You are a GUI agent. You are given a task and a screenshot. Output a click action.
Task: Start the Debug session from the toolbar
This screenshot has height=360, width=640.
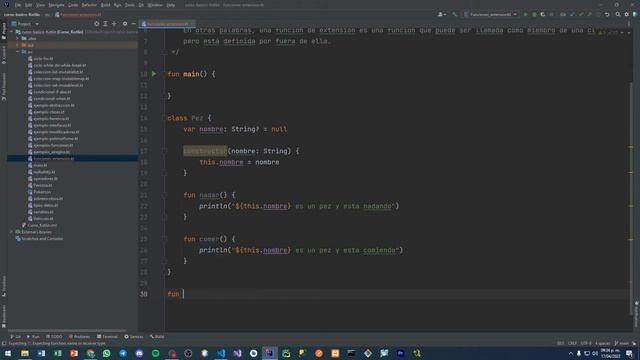[534, 14]
